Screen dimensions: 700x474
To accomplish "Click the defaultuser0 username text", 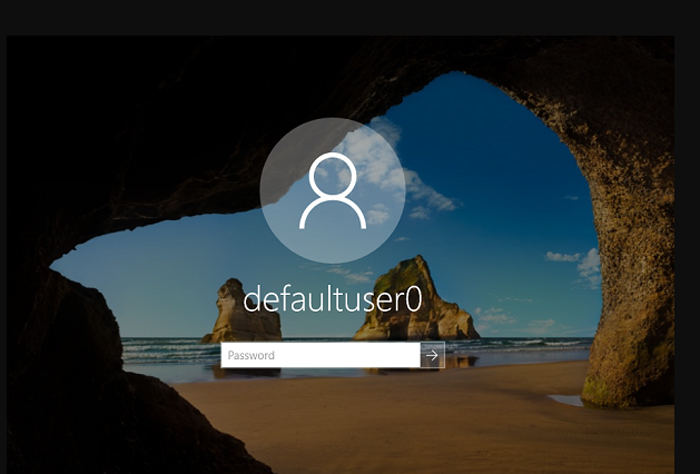I will click(333, 299).
